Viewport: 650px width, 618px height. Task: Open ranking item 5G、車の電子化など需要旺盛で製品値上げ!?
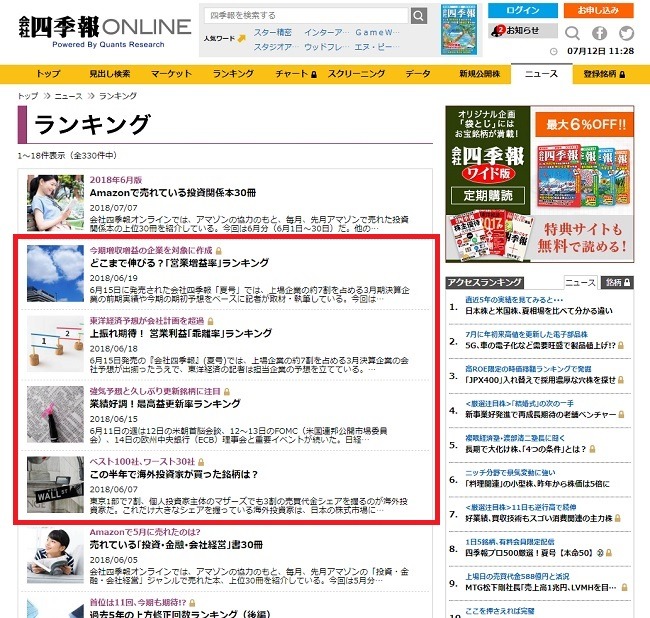coord(540,345)
